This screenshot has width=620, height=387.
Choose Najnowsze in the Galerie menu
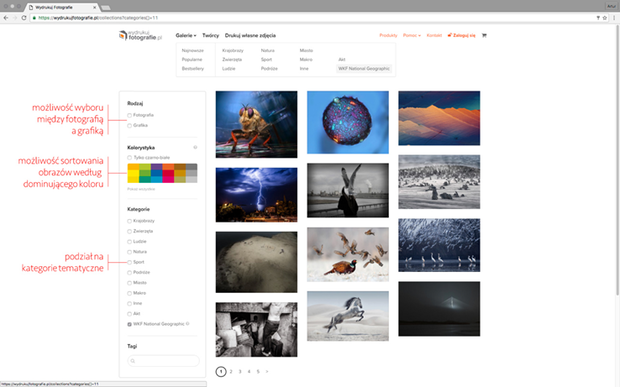[x=193, y=50]
